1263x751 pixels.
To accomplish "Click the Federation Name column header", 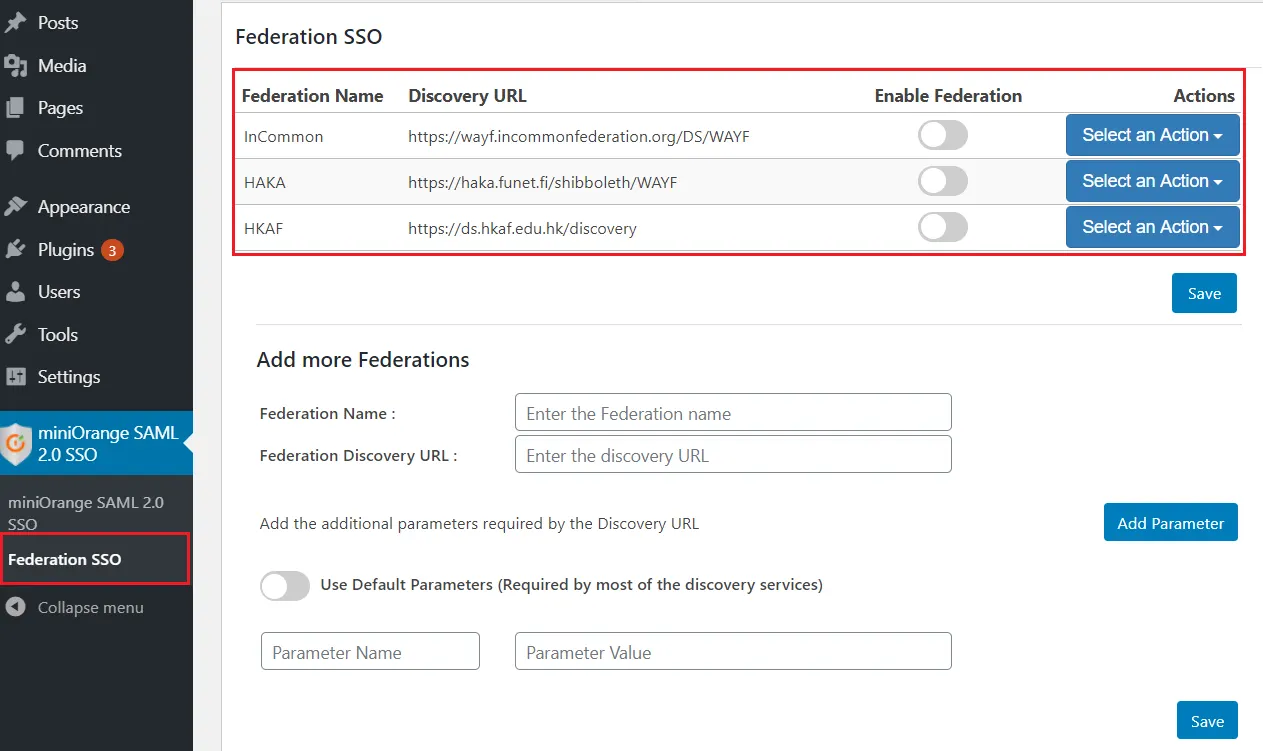I will (313, 96).
